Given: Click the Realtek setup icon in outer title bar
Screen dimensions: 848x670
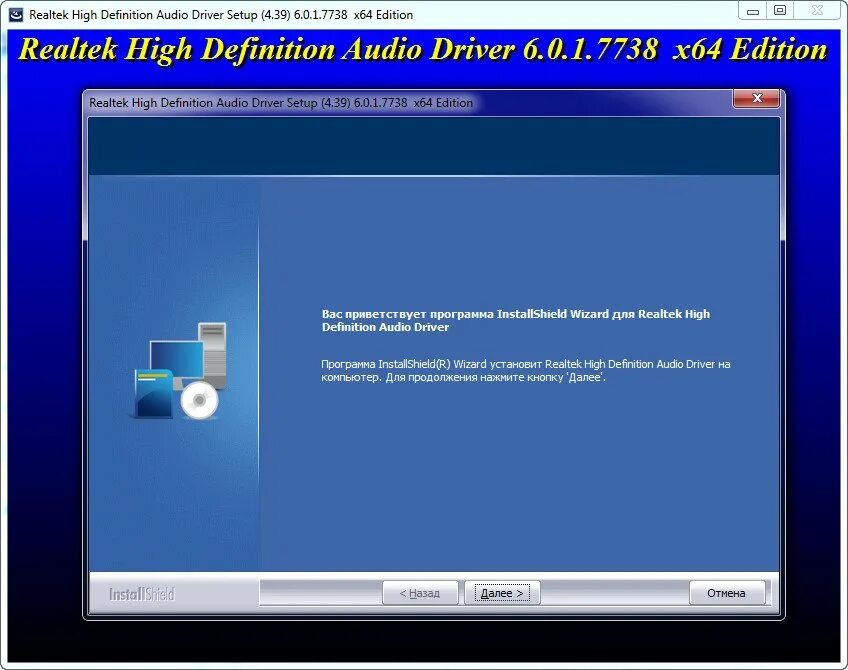Looking at the screenshot, I should [x=16, y=15].
